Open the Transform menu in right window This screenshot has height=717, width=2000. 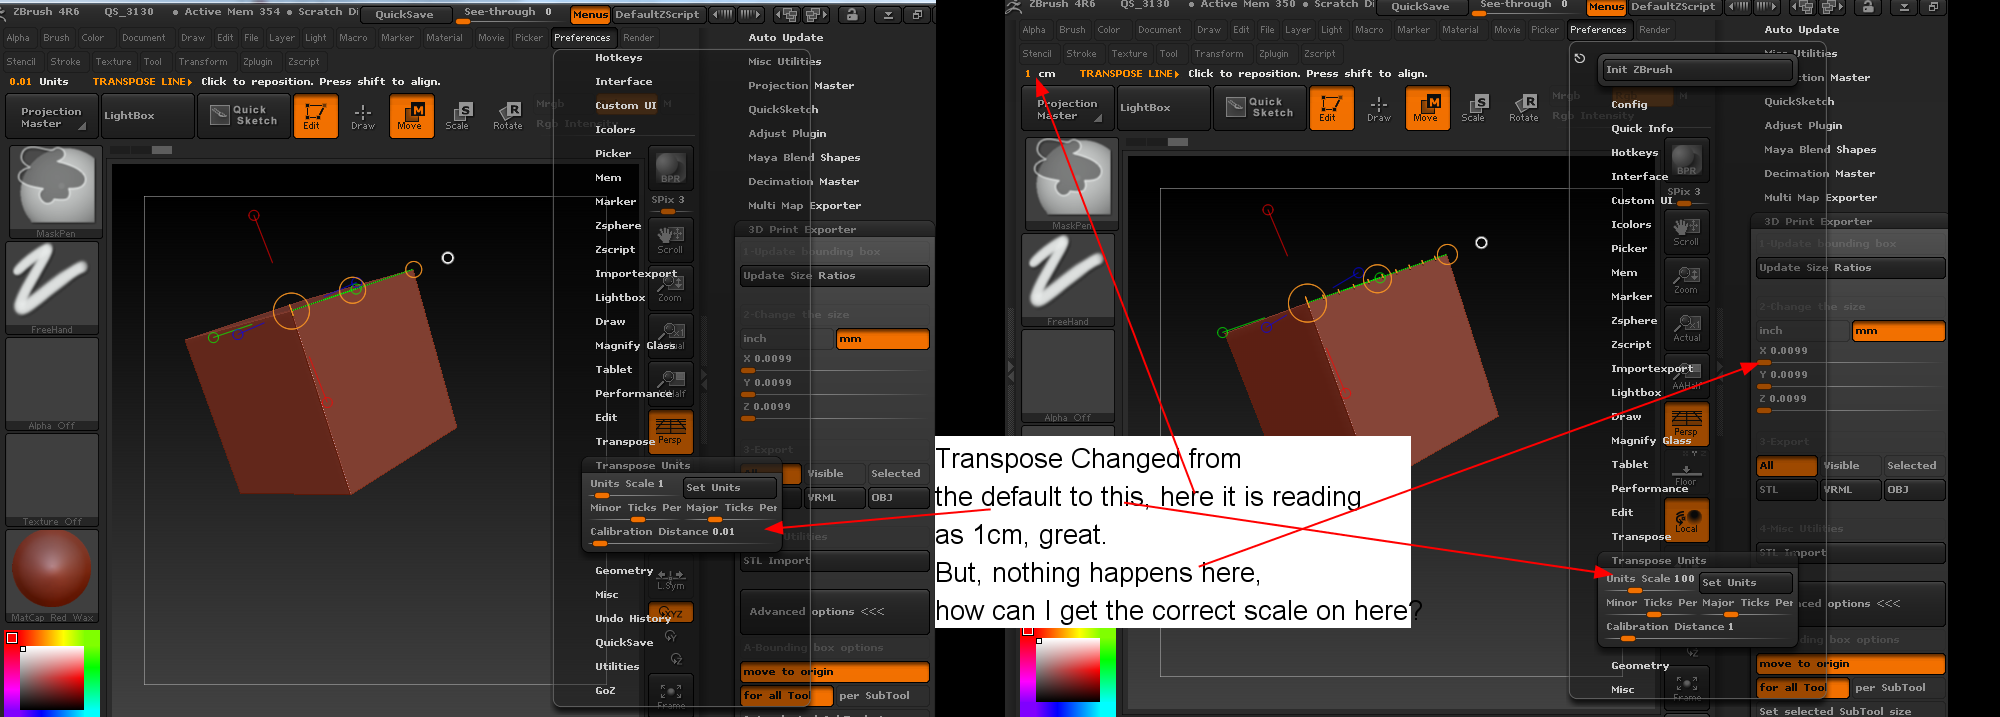click(x=1219, y=54)
